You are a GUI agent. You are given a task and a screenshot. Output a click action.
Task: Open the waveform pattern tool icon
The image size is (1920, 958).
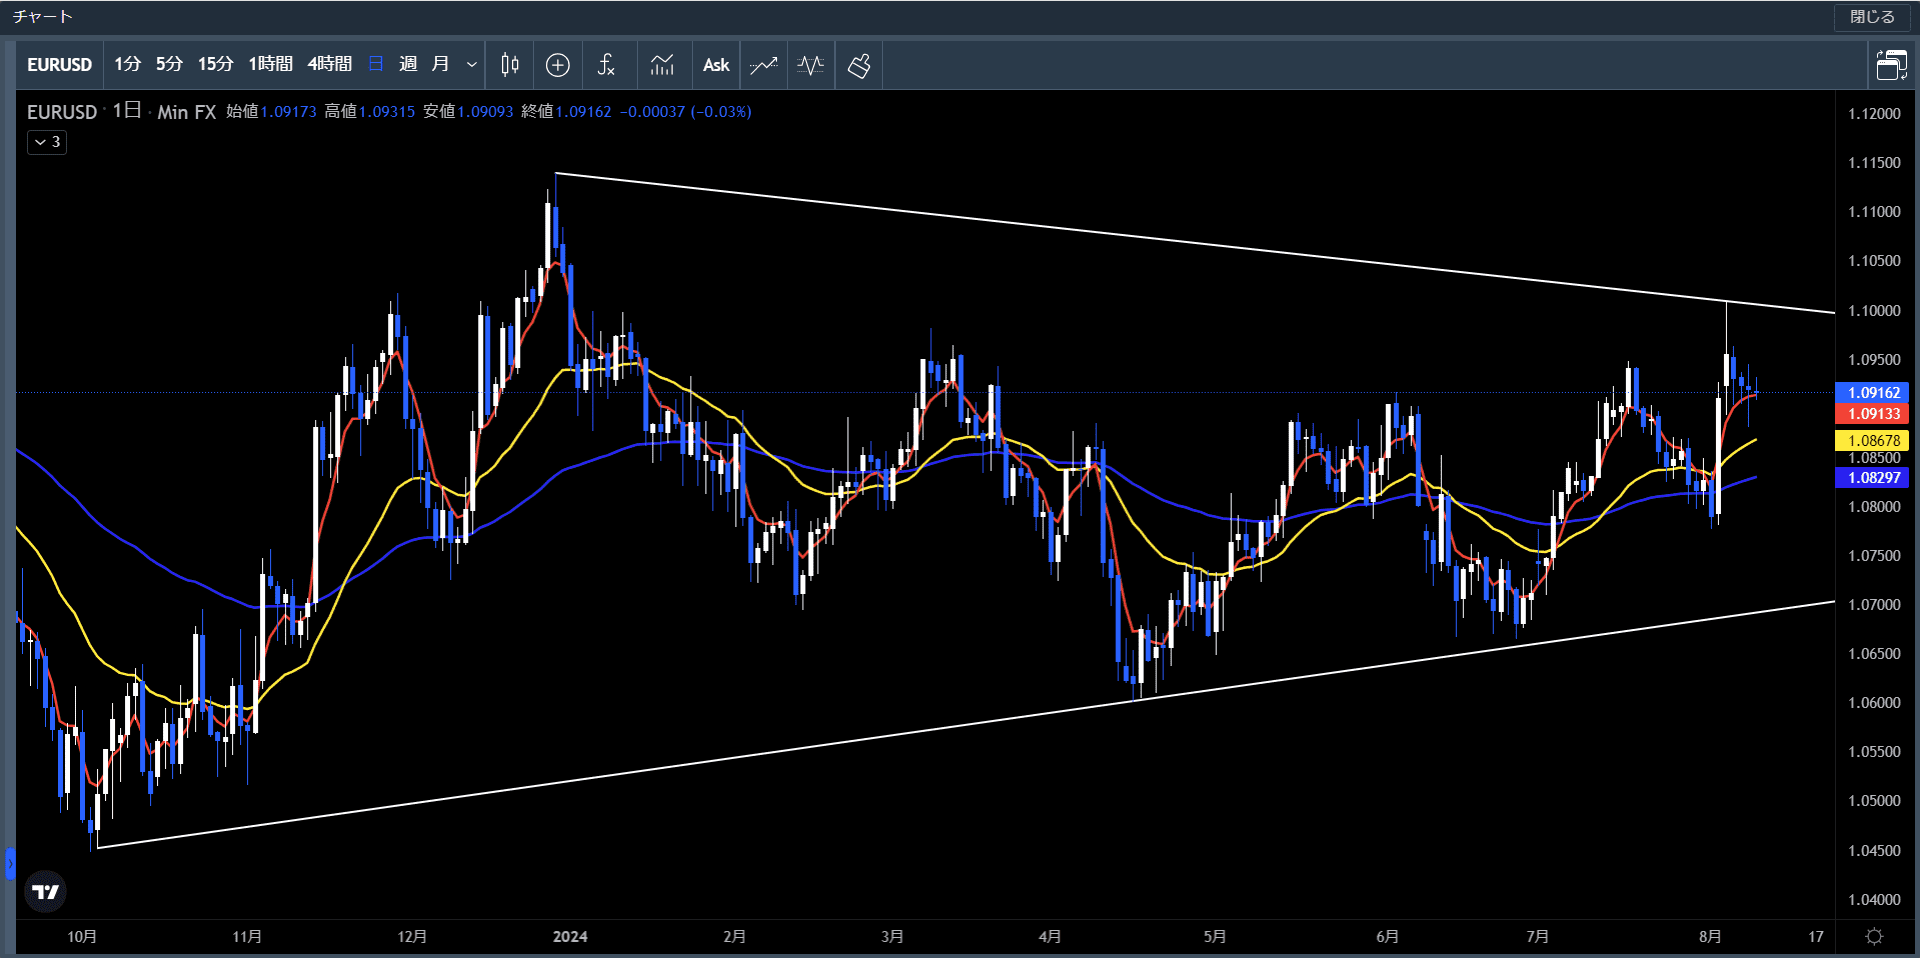pos(811,65)
